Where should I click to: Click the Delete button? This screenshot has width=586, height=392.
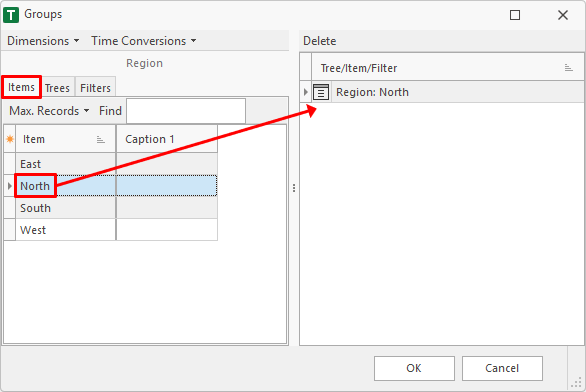coord(320,41)
